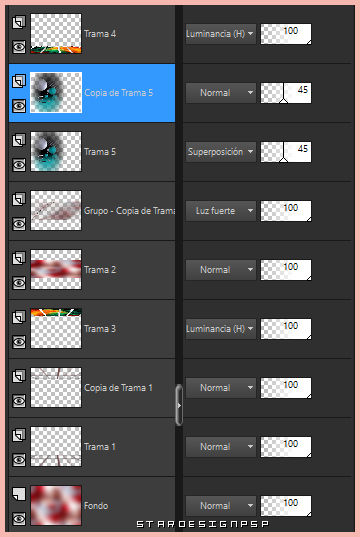Select the Trama 2 layer name
Image resolution: width=360 pixels, height=537 pixels.
pyautogui.click(x=100, y=270)
